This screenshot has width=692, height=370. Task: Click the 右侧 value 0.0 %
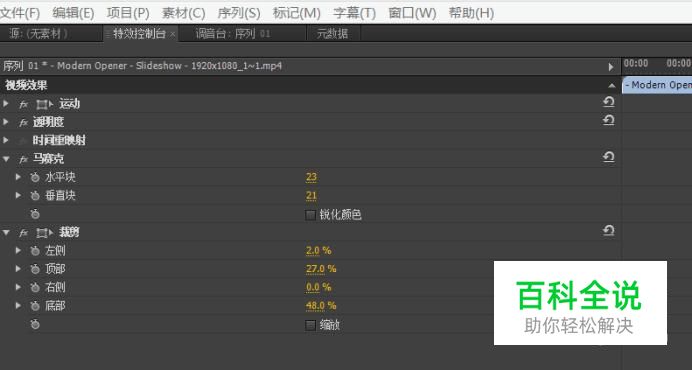[318, 287]
